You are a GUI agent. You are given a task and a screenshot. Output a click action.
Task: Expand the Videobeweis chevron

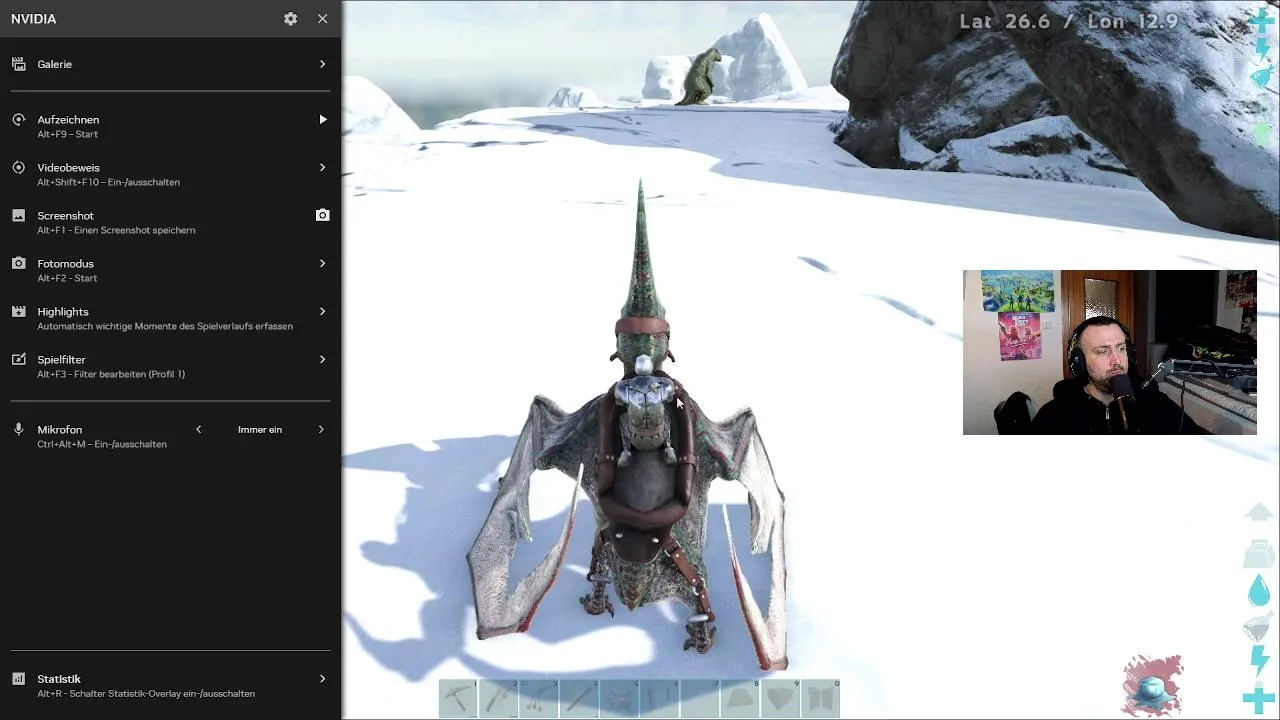322,168
